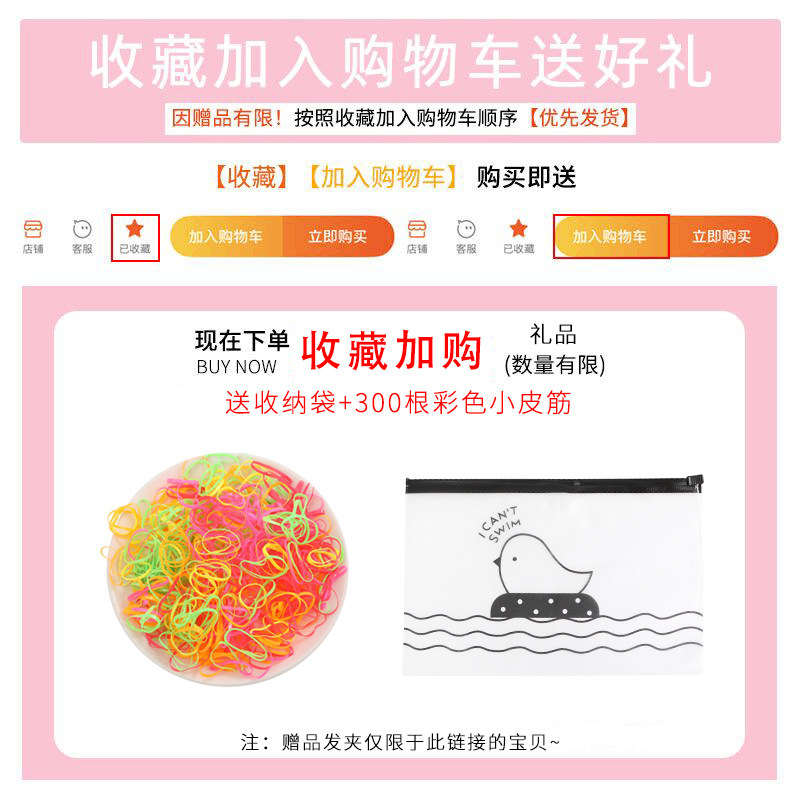Tap 客服 face icon in second button bar
The height and width of the screenshot is (800, 800).
coord(466,237)
